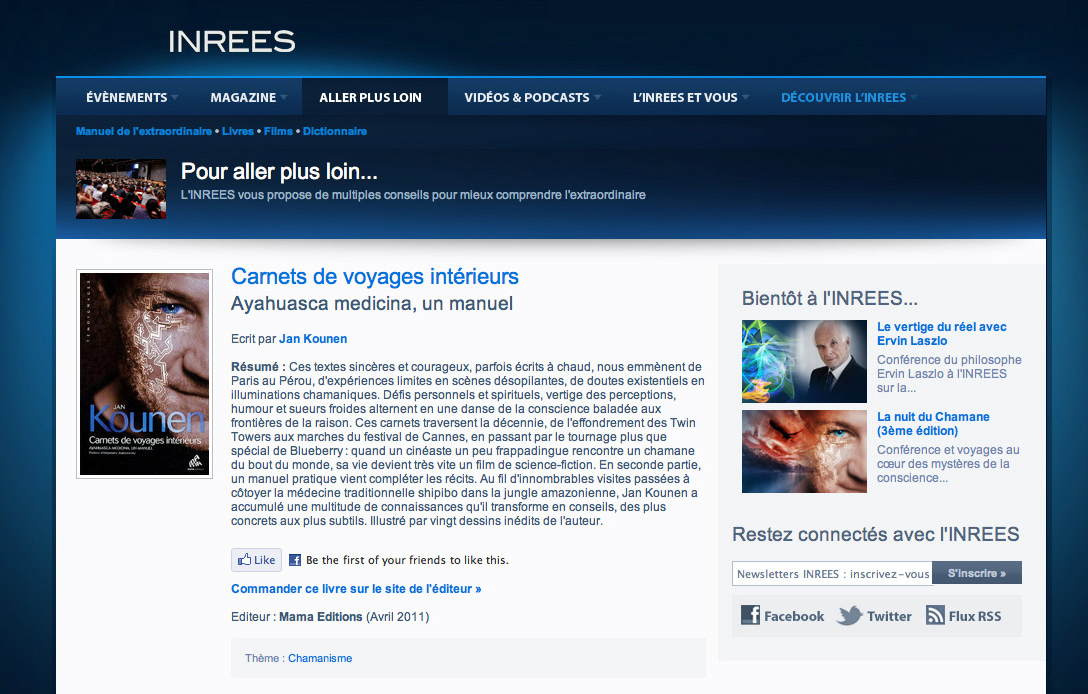Go to Dictionnaire submenu link

(335, 131)
